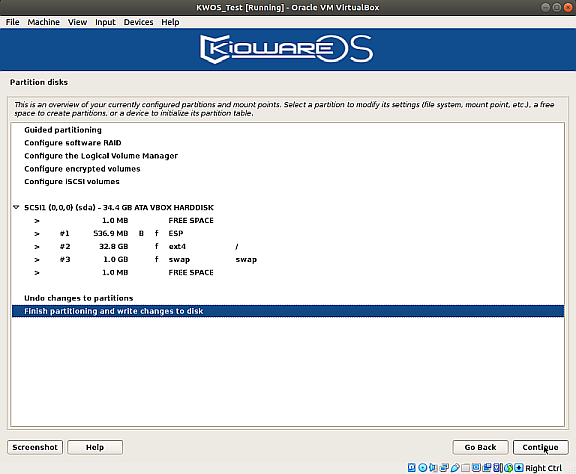Viewport: 576px width, 474px height.
Task: Click the 'B' bootable flag on partition #1
Action: 141,233
